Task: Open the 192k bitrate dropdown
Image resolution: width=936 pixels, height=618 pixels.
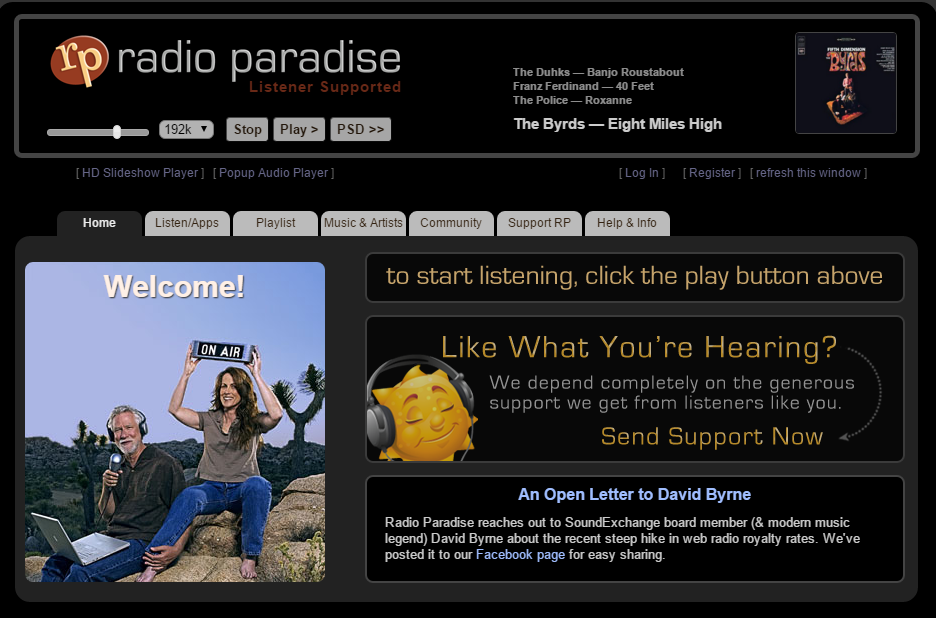Action: [186, 129]
